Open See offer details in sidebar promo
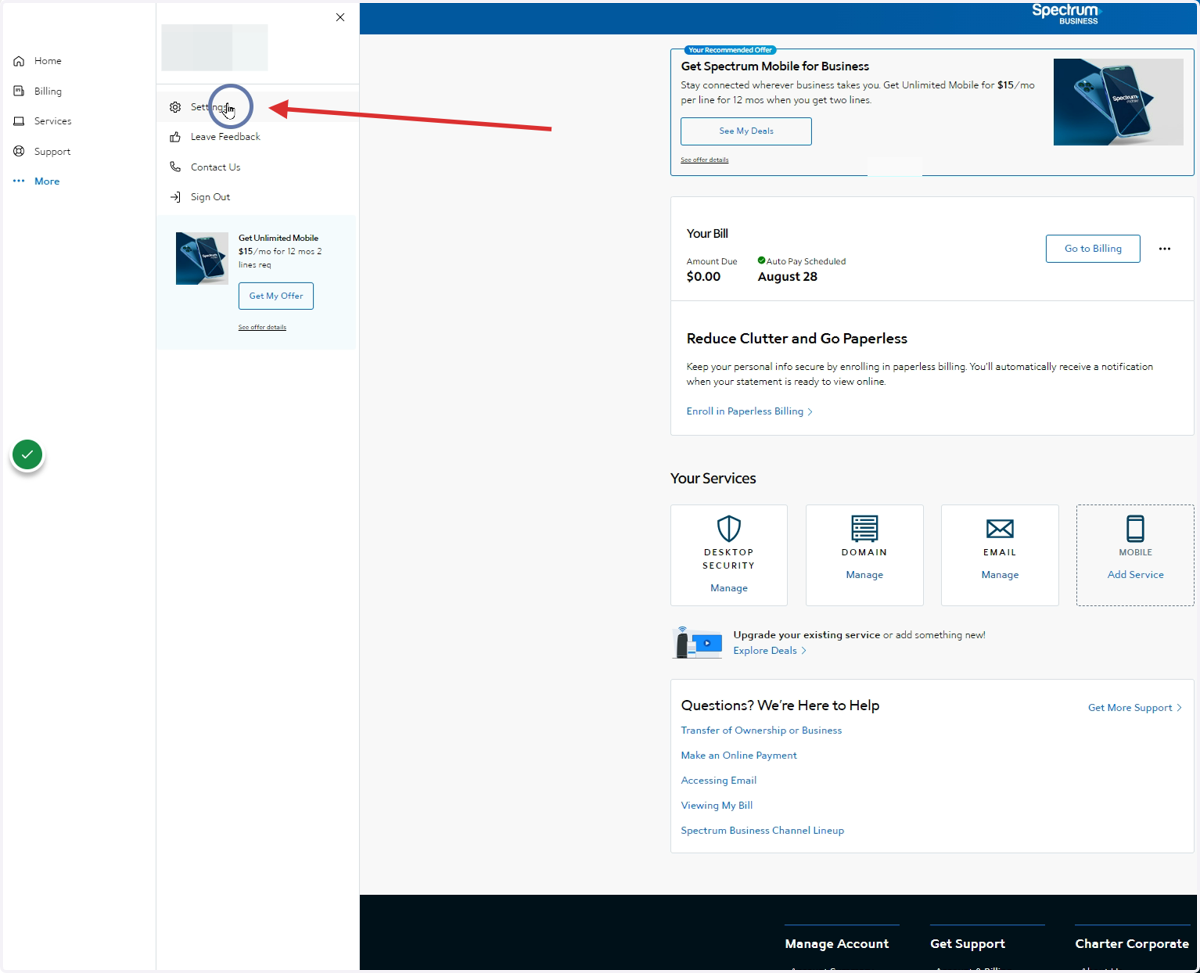This screenshot has height=973, width=1200. (262, 327)
